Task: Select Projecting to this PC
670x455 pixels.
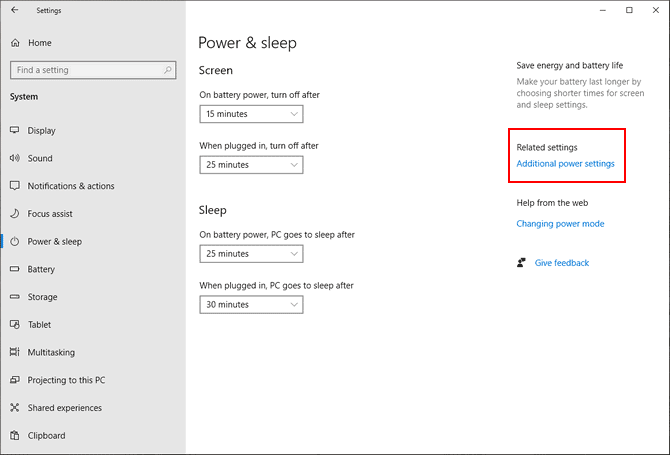Action: (66, 380)
